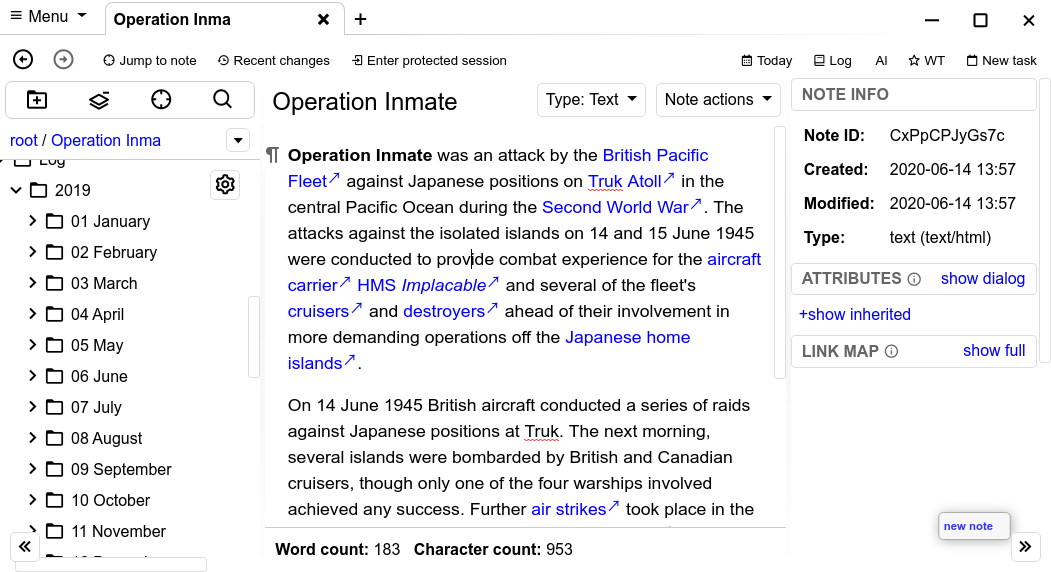Select the 2019 tree item label
This screenshot has height=572, width=1051.
coord(72,190)
